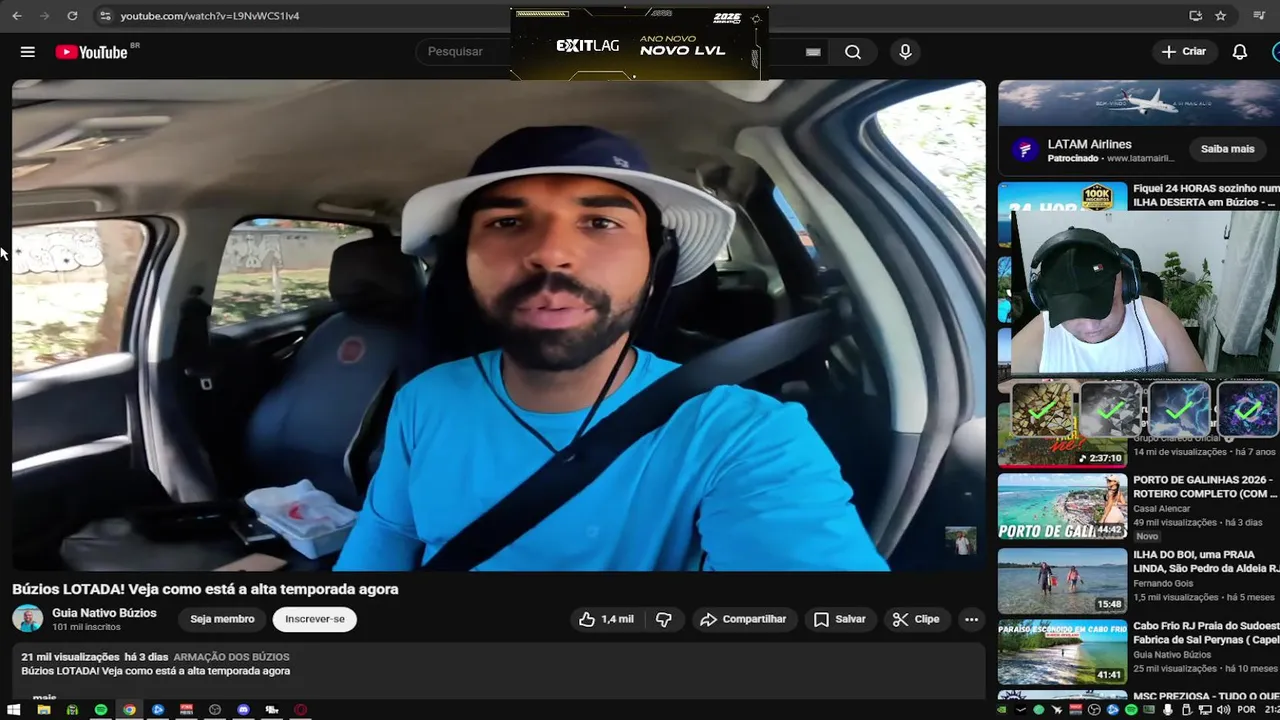Click the Seja membro button
Viewport: 1280px width, 720px height.
click(222, 619)
